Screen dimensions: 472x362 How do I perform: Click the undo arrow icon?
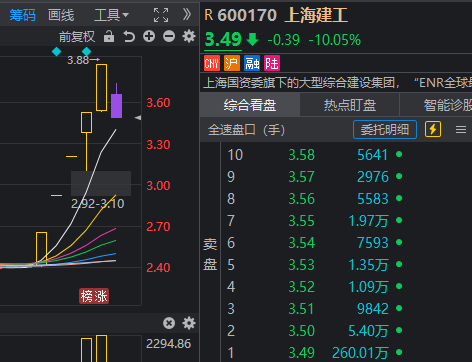129,36
